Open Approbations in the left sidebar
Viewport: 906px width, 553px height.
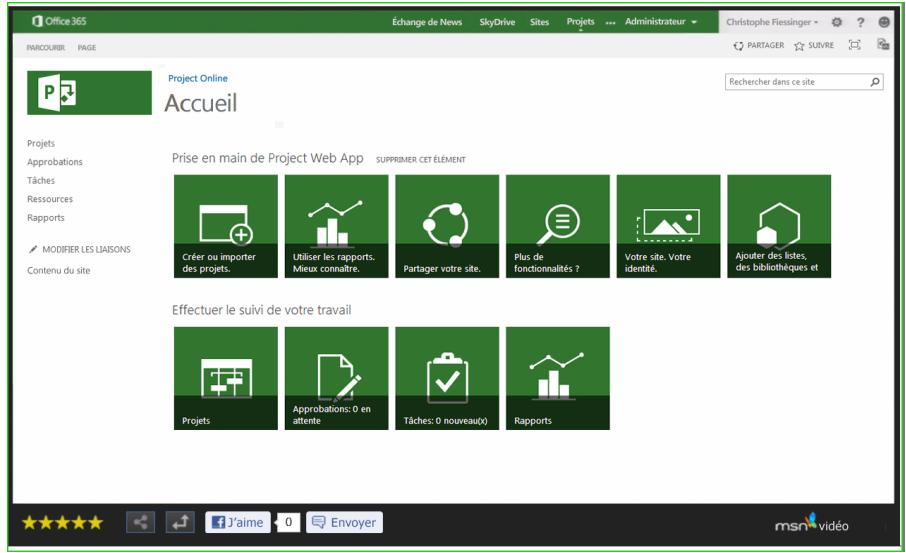[55, 162]
